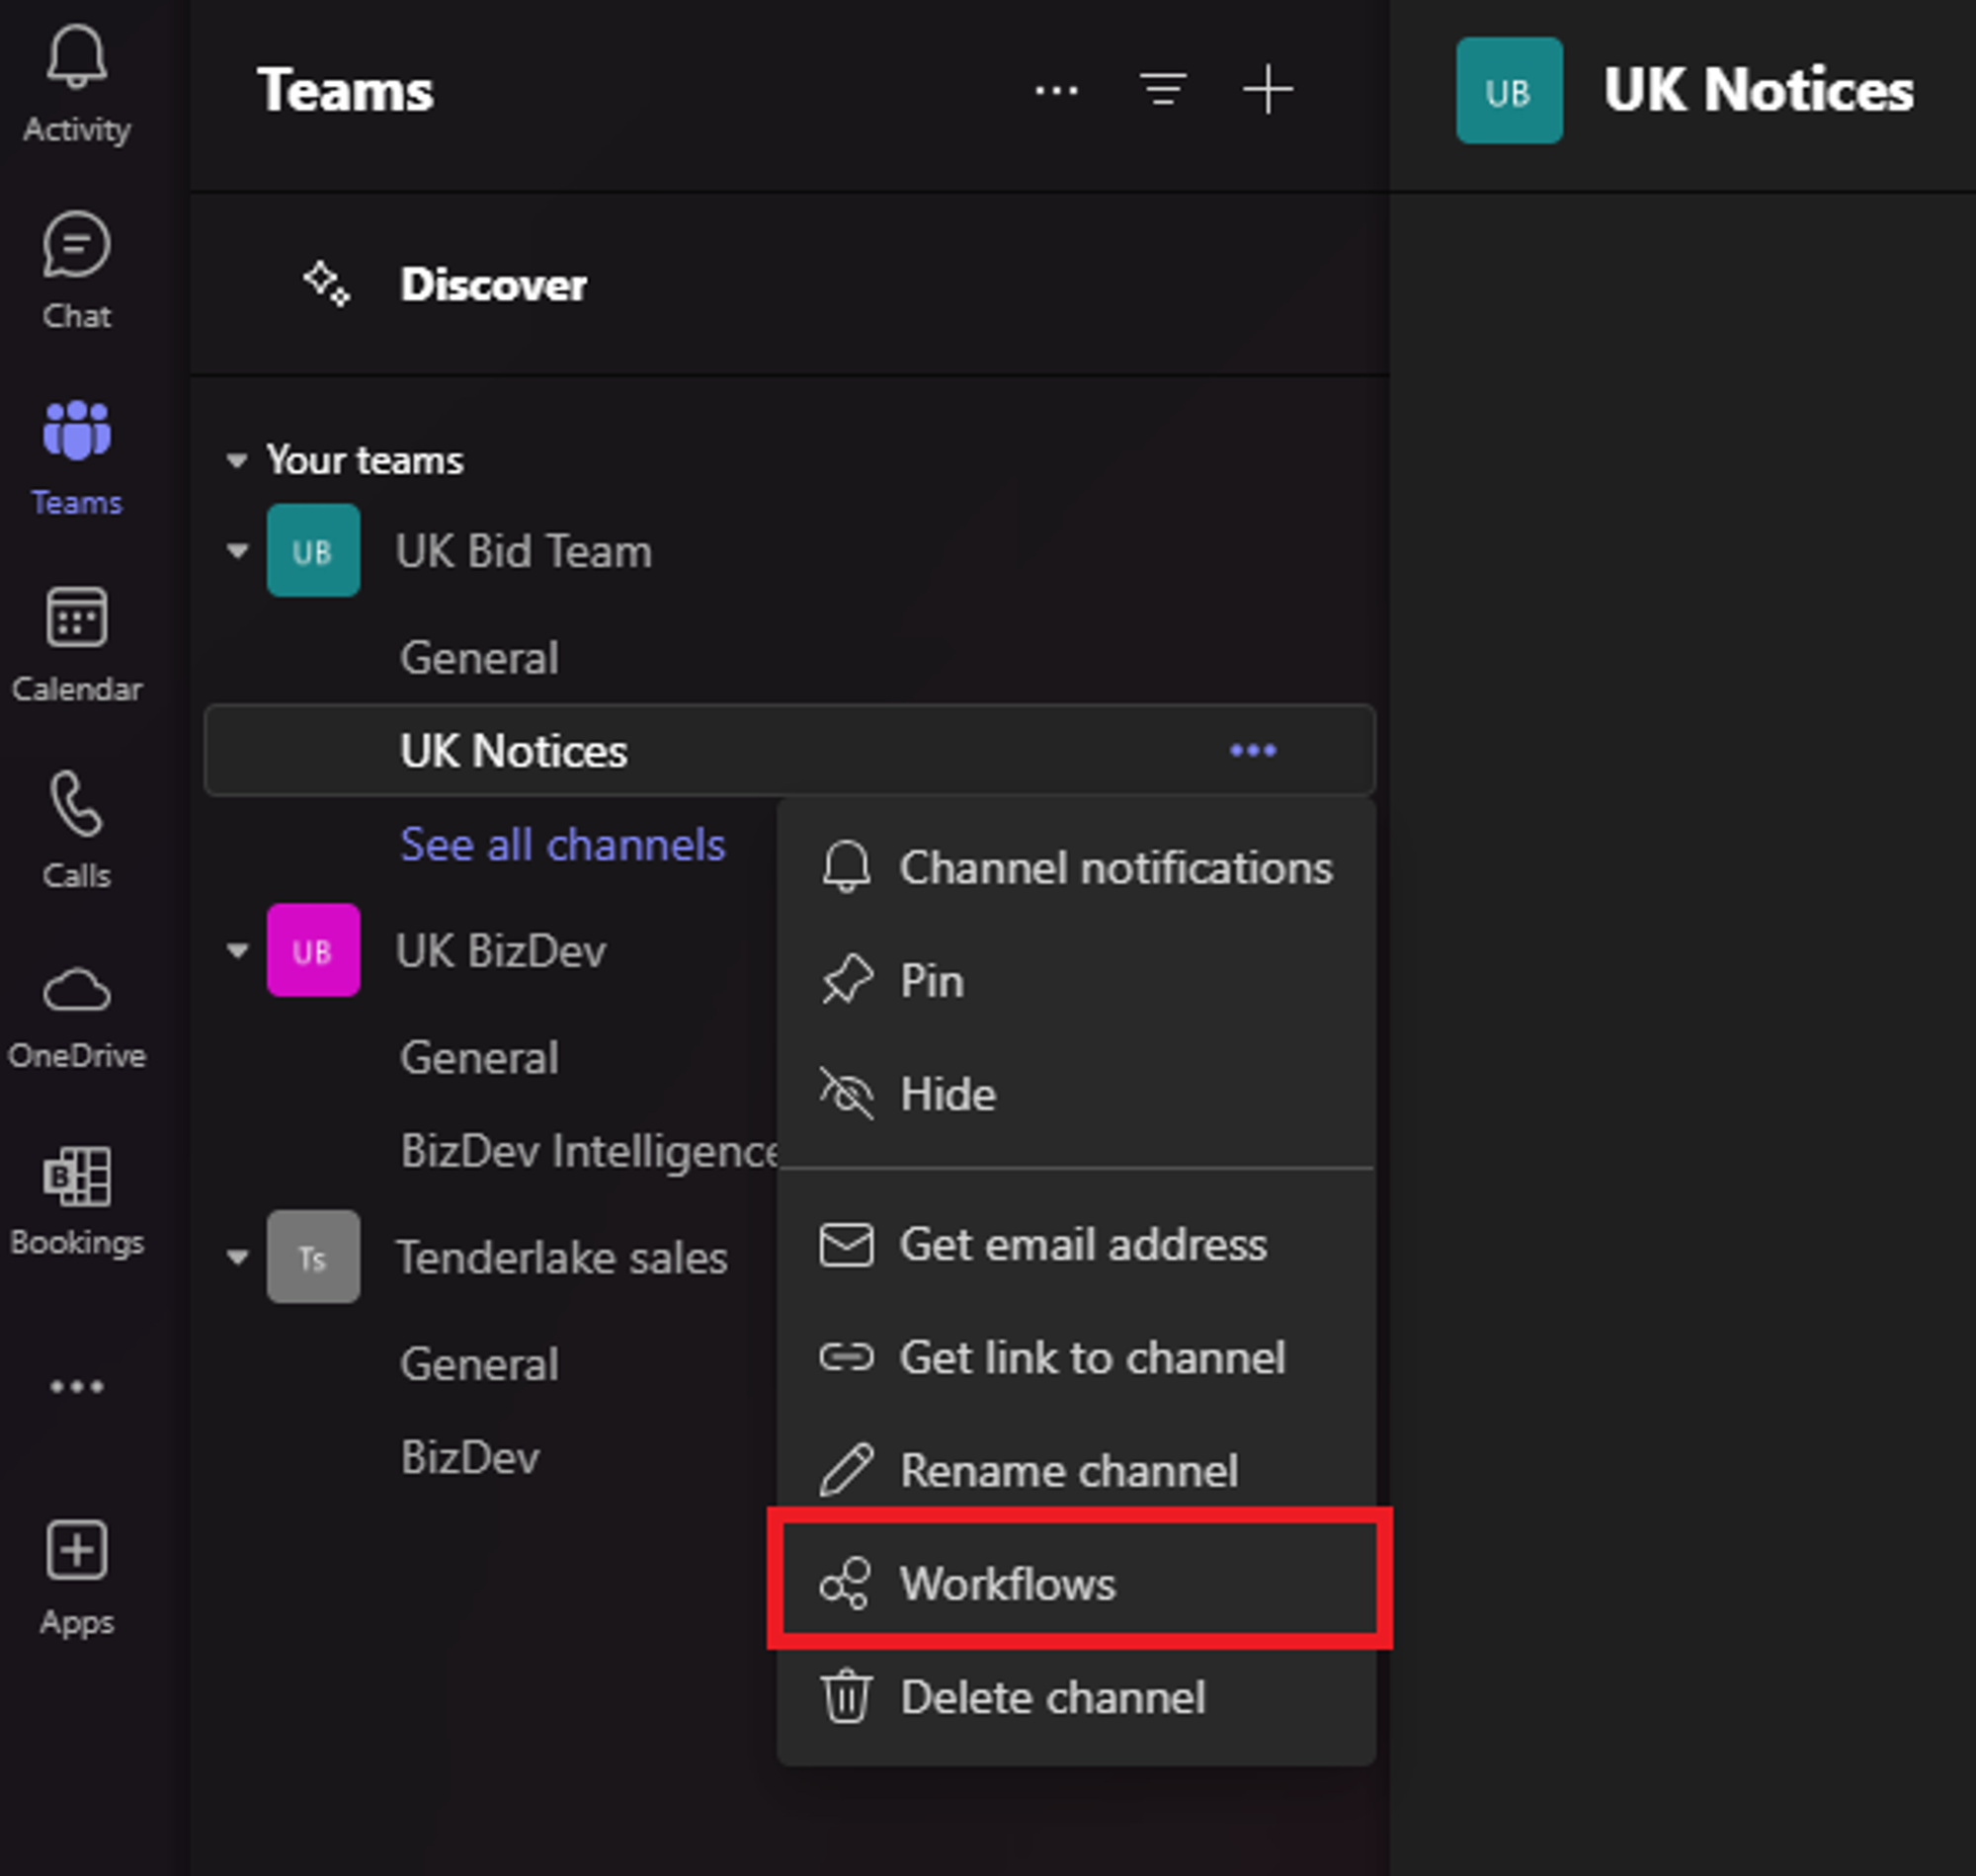Collapse the UK Bid Team tree
The height and width of the screenshot is (1876, 1976).
click(x=237, y=551)
